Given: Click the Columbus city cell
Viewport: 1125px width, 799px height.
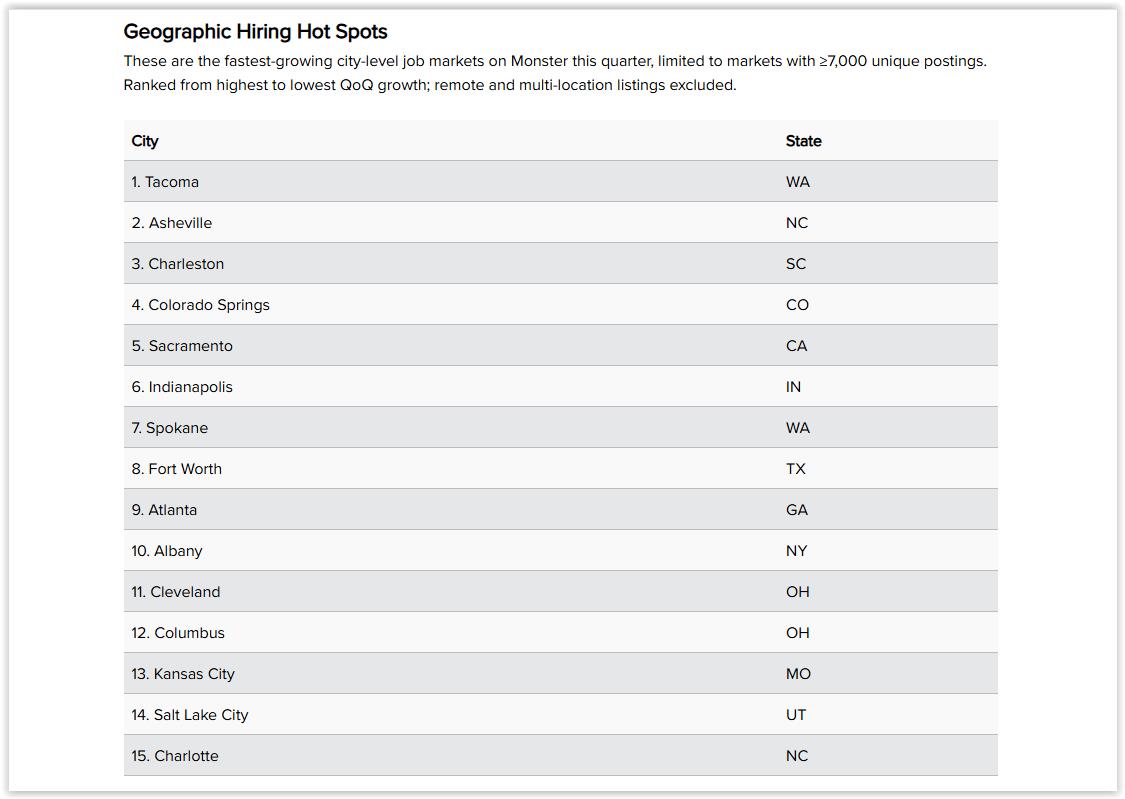Looking at the screenshot, I should tap(178, 633).
